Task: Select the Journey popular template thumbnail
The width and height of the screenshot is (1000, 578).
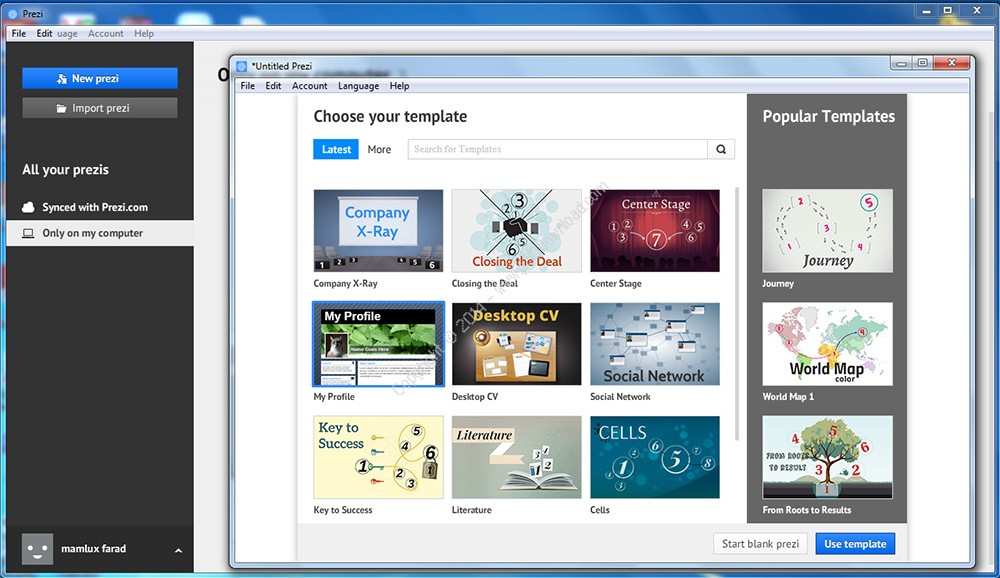Action: 828,231
